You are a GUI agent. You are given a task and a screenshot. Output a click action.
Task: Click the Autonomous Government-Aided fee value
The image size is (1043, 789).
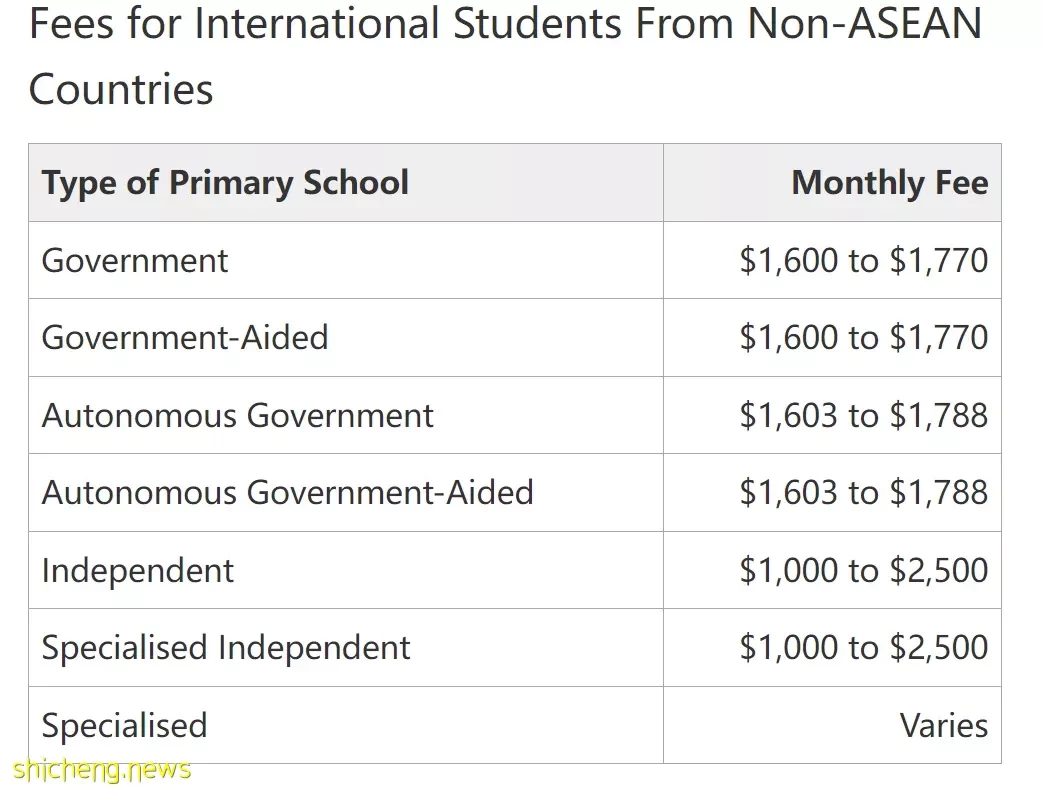(864, 493)
